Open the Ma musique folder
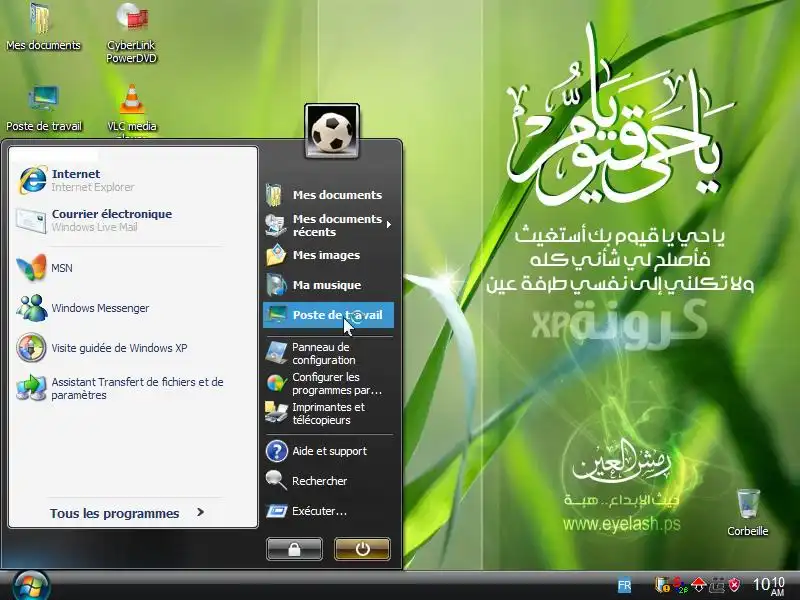This screenshot has width=800, height=600. pos(328,285)
